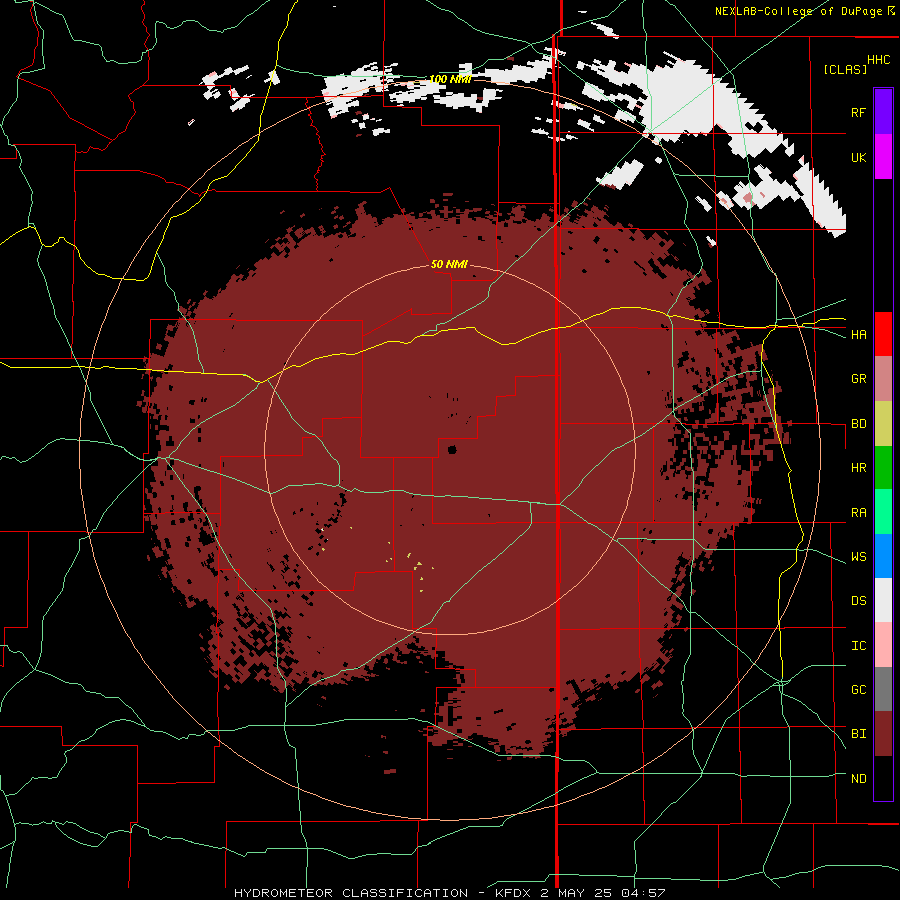
Task: Click the light pink IC legend swatch
Action: [x=883, y=645]
